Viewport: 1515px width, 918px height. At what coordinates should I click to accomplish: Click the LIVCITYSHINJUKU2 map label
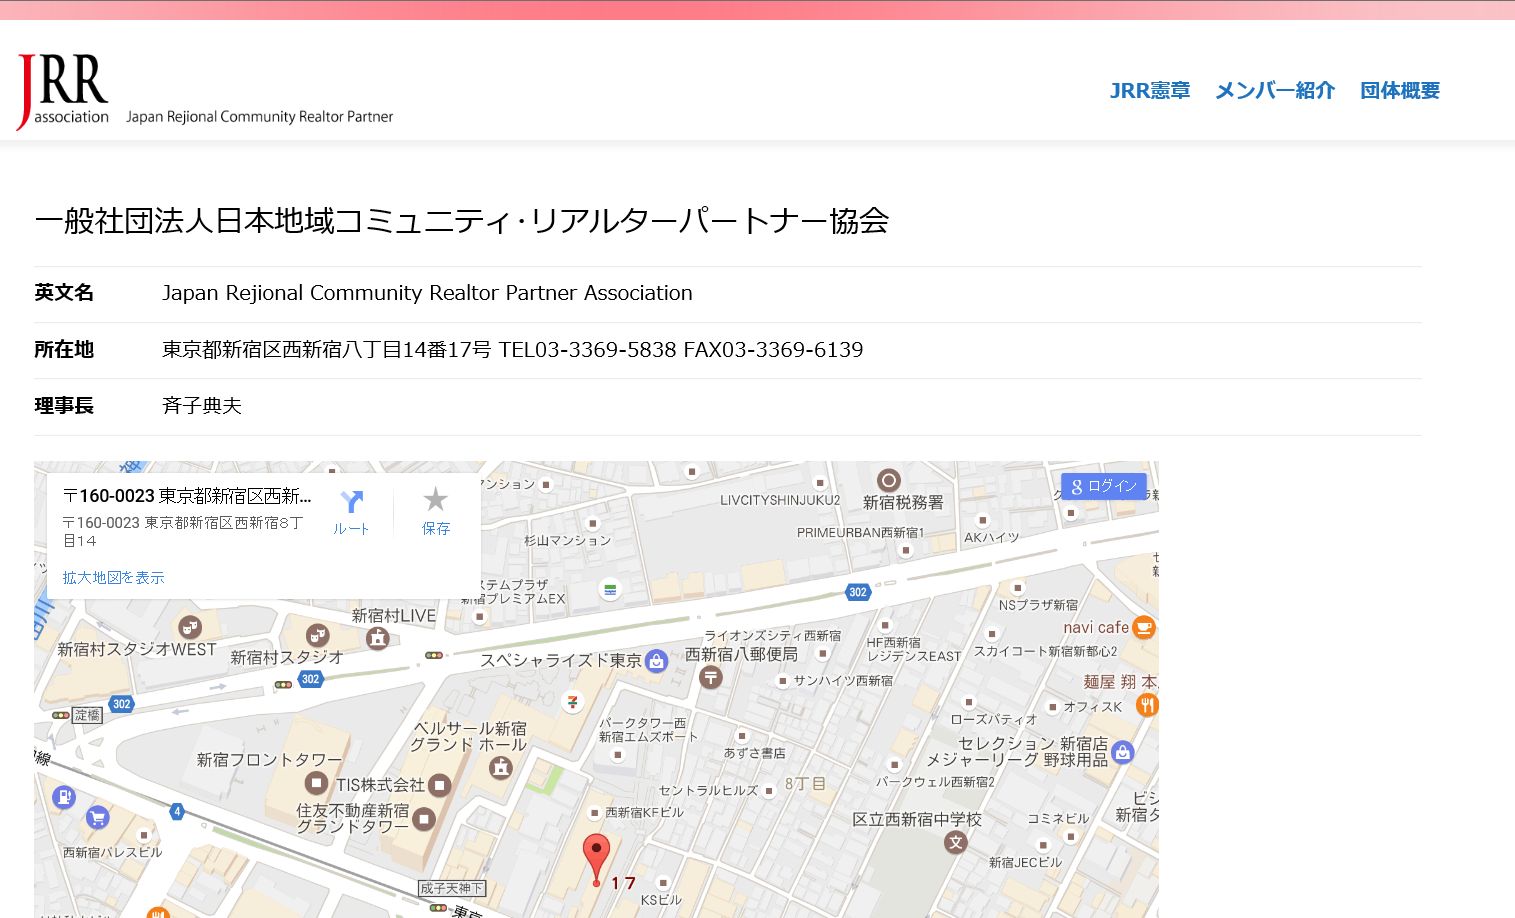tap(780, 500)
